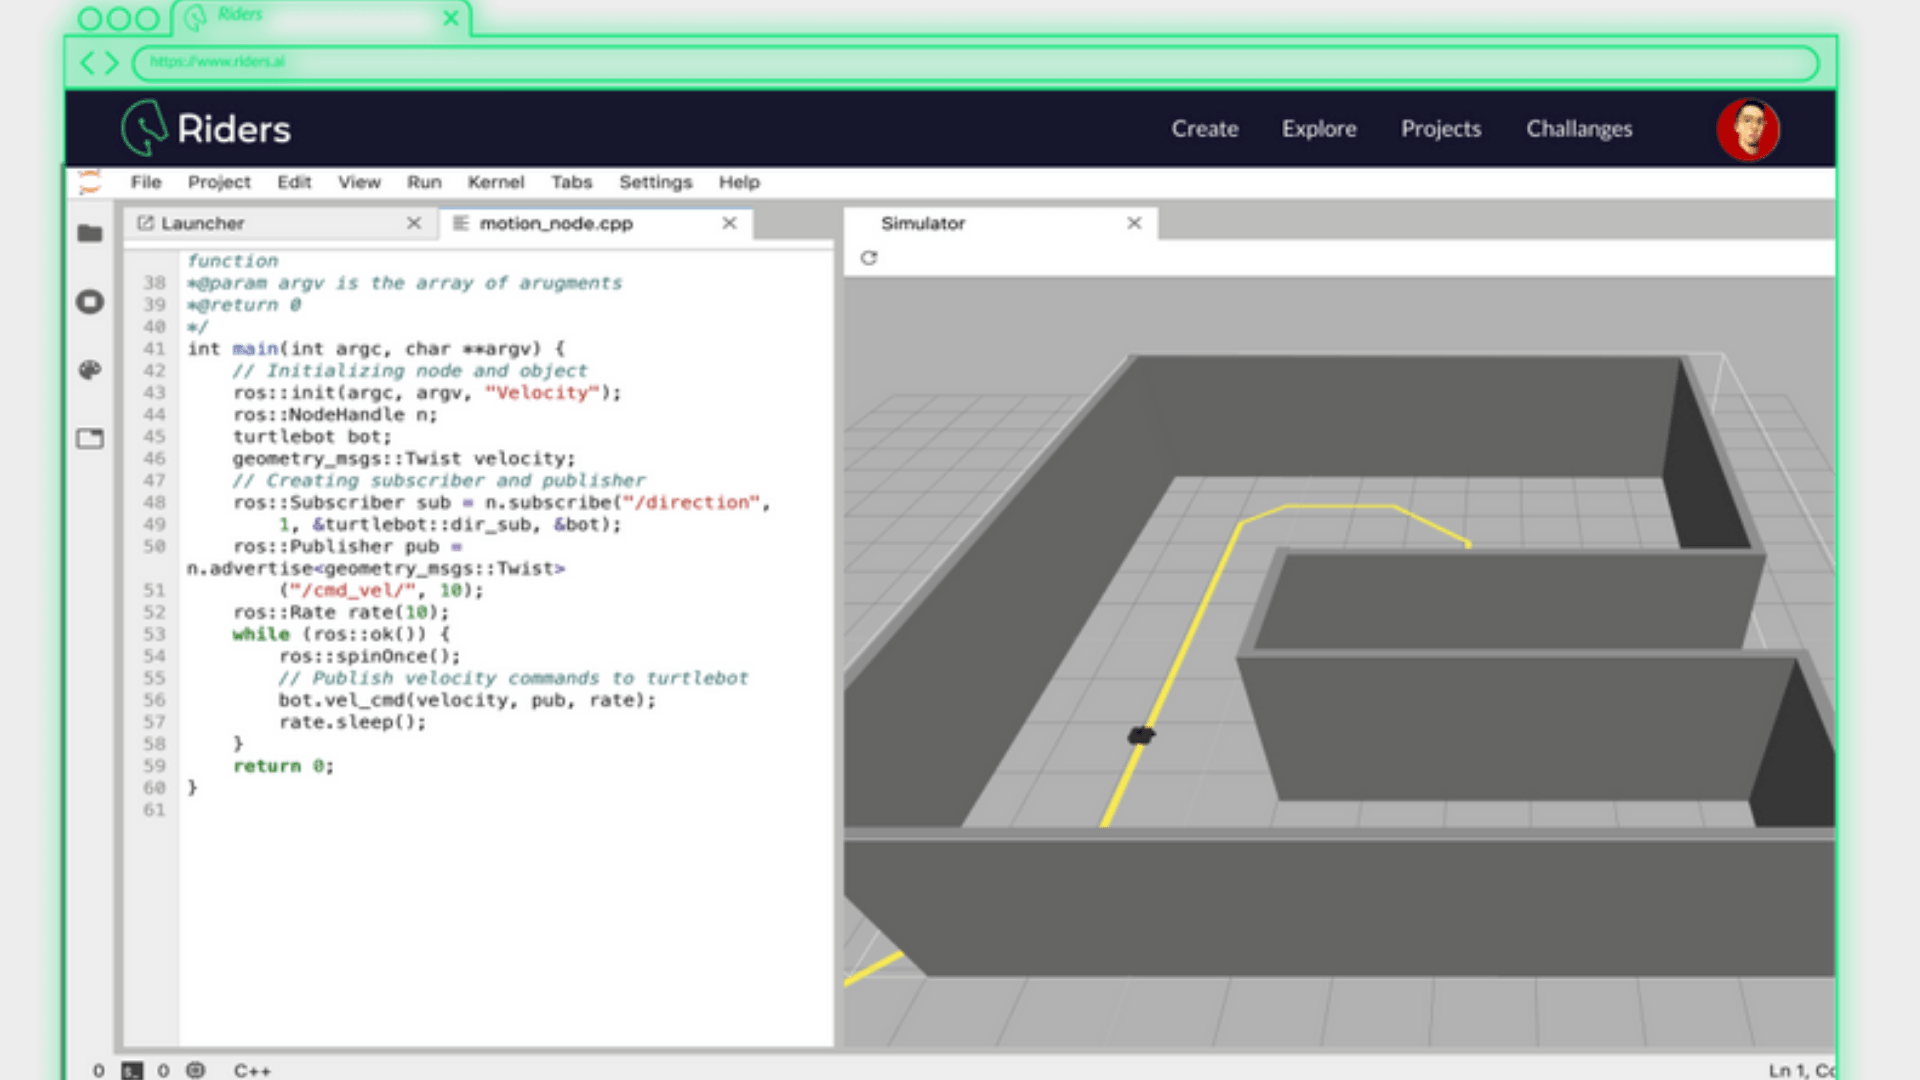Open the Kernel menu

tap(496, 182)
